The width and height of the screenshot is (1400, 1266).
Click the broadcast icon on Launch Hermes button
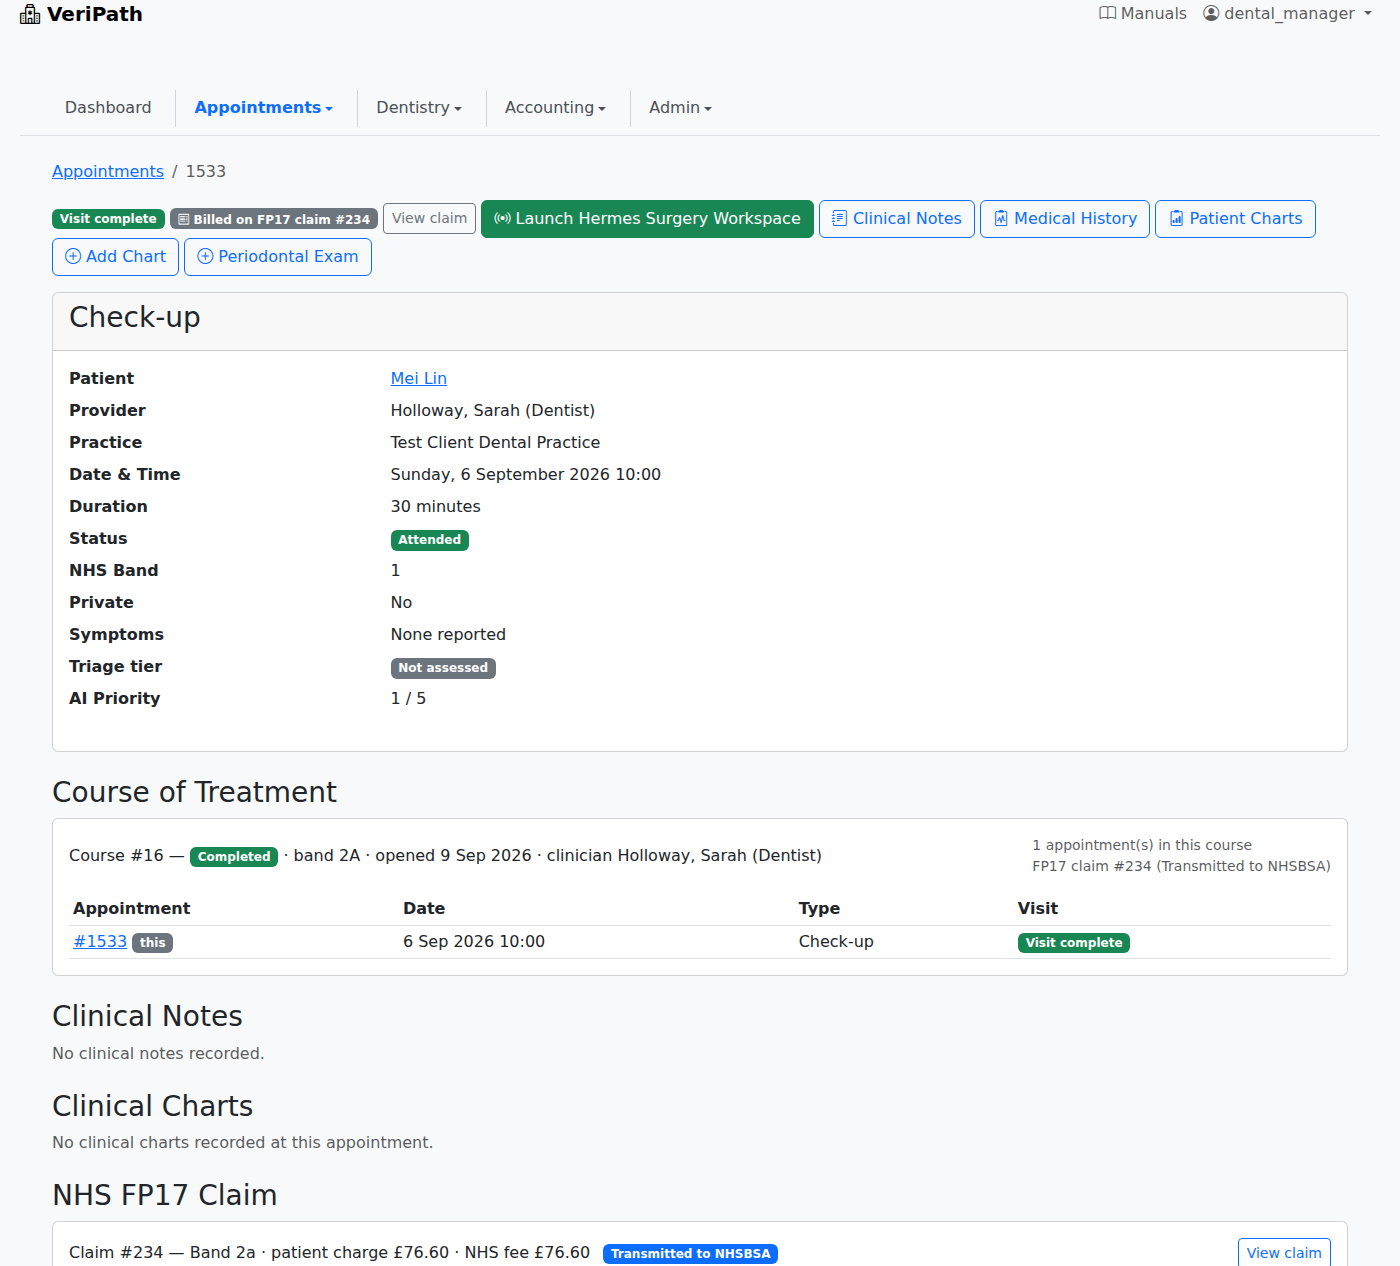tap(502, 218)
